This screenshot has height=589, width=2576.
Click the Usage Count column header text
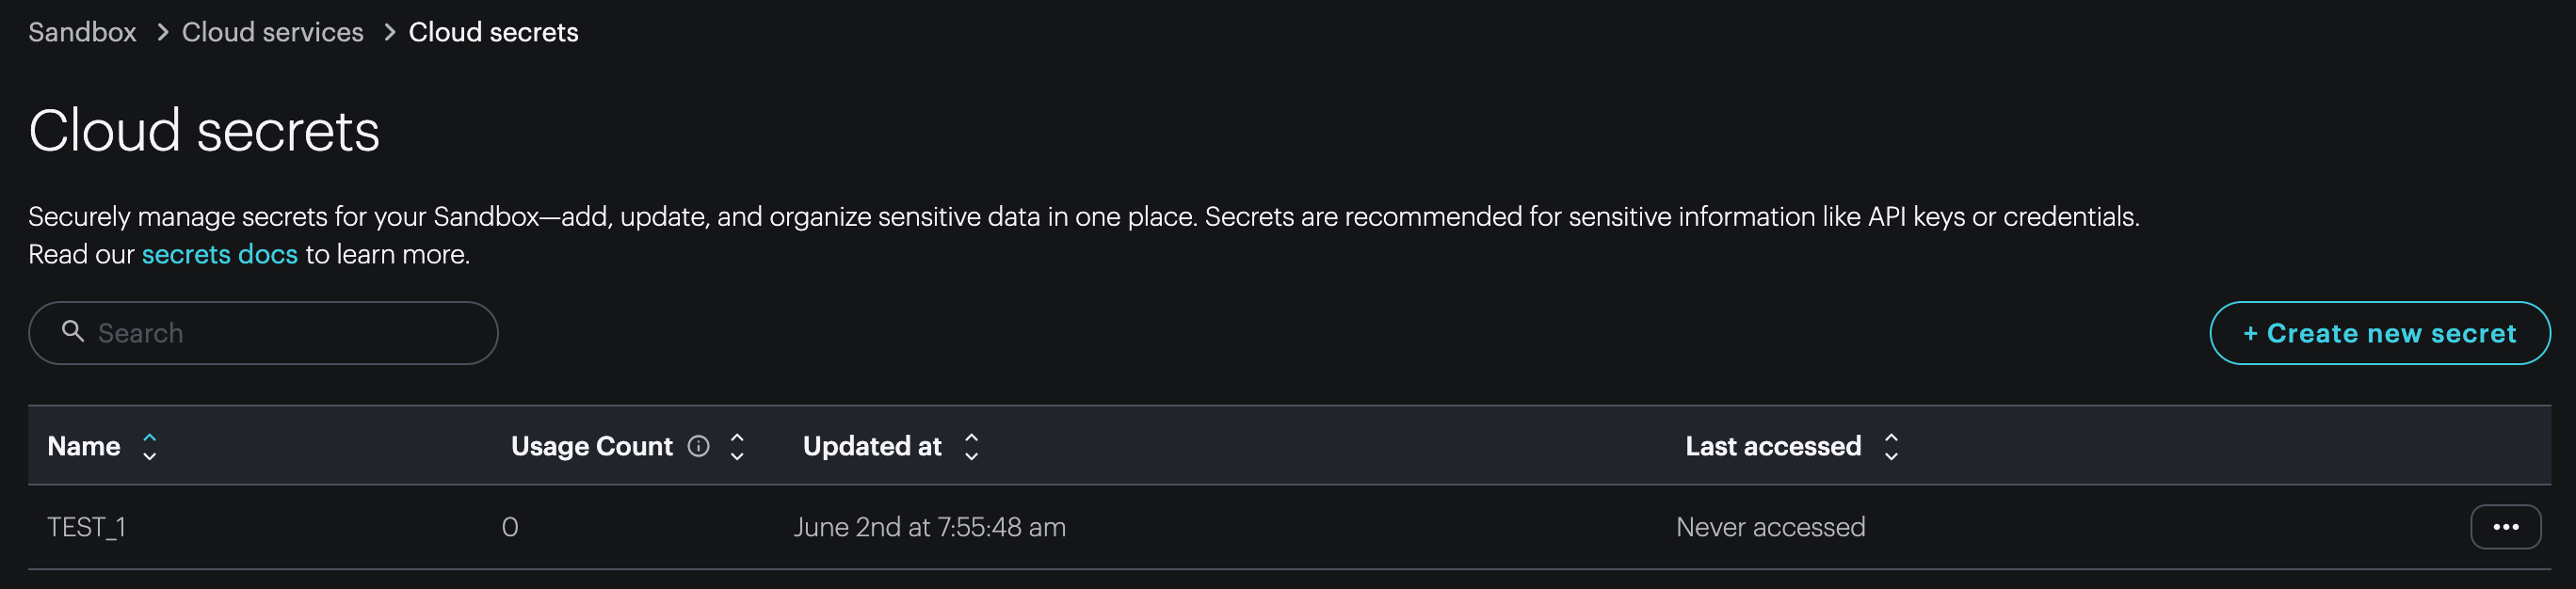(592, 446)
